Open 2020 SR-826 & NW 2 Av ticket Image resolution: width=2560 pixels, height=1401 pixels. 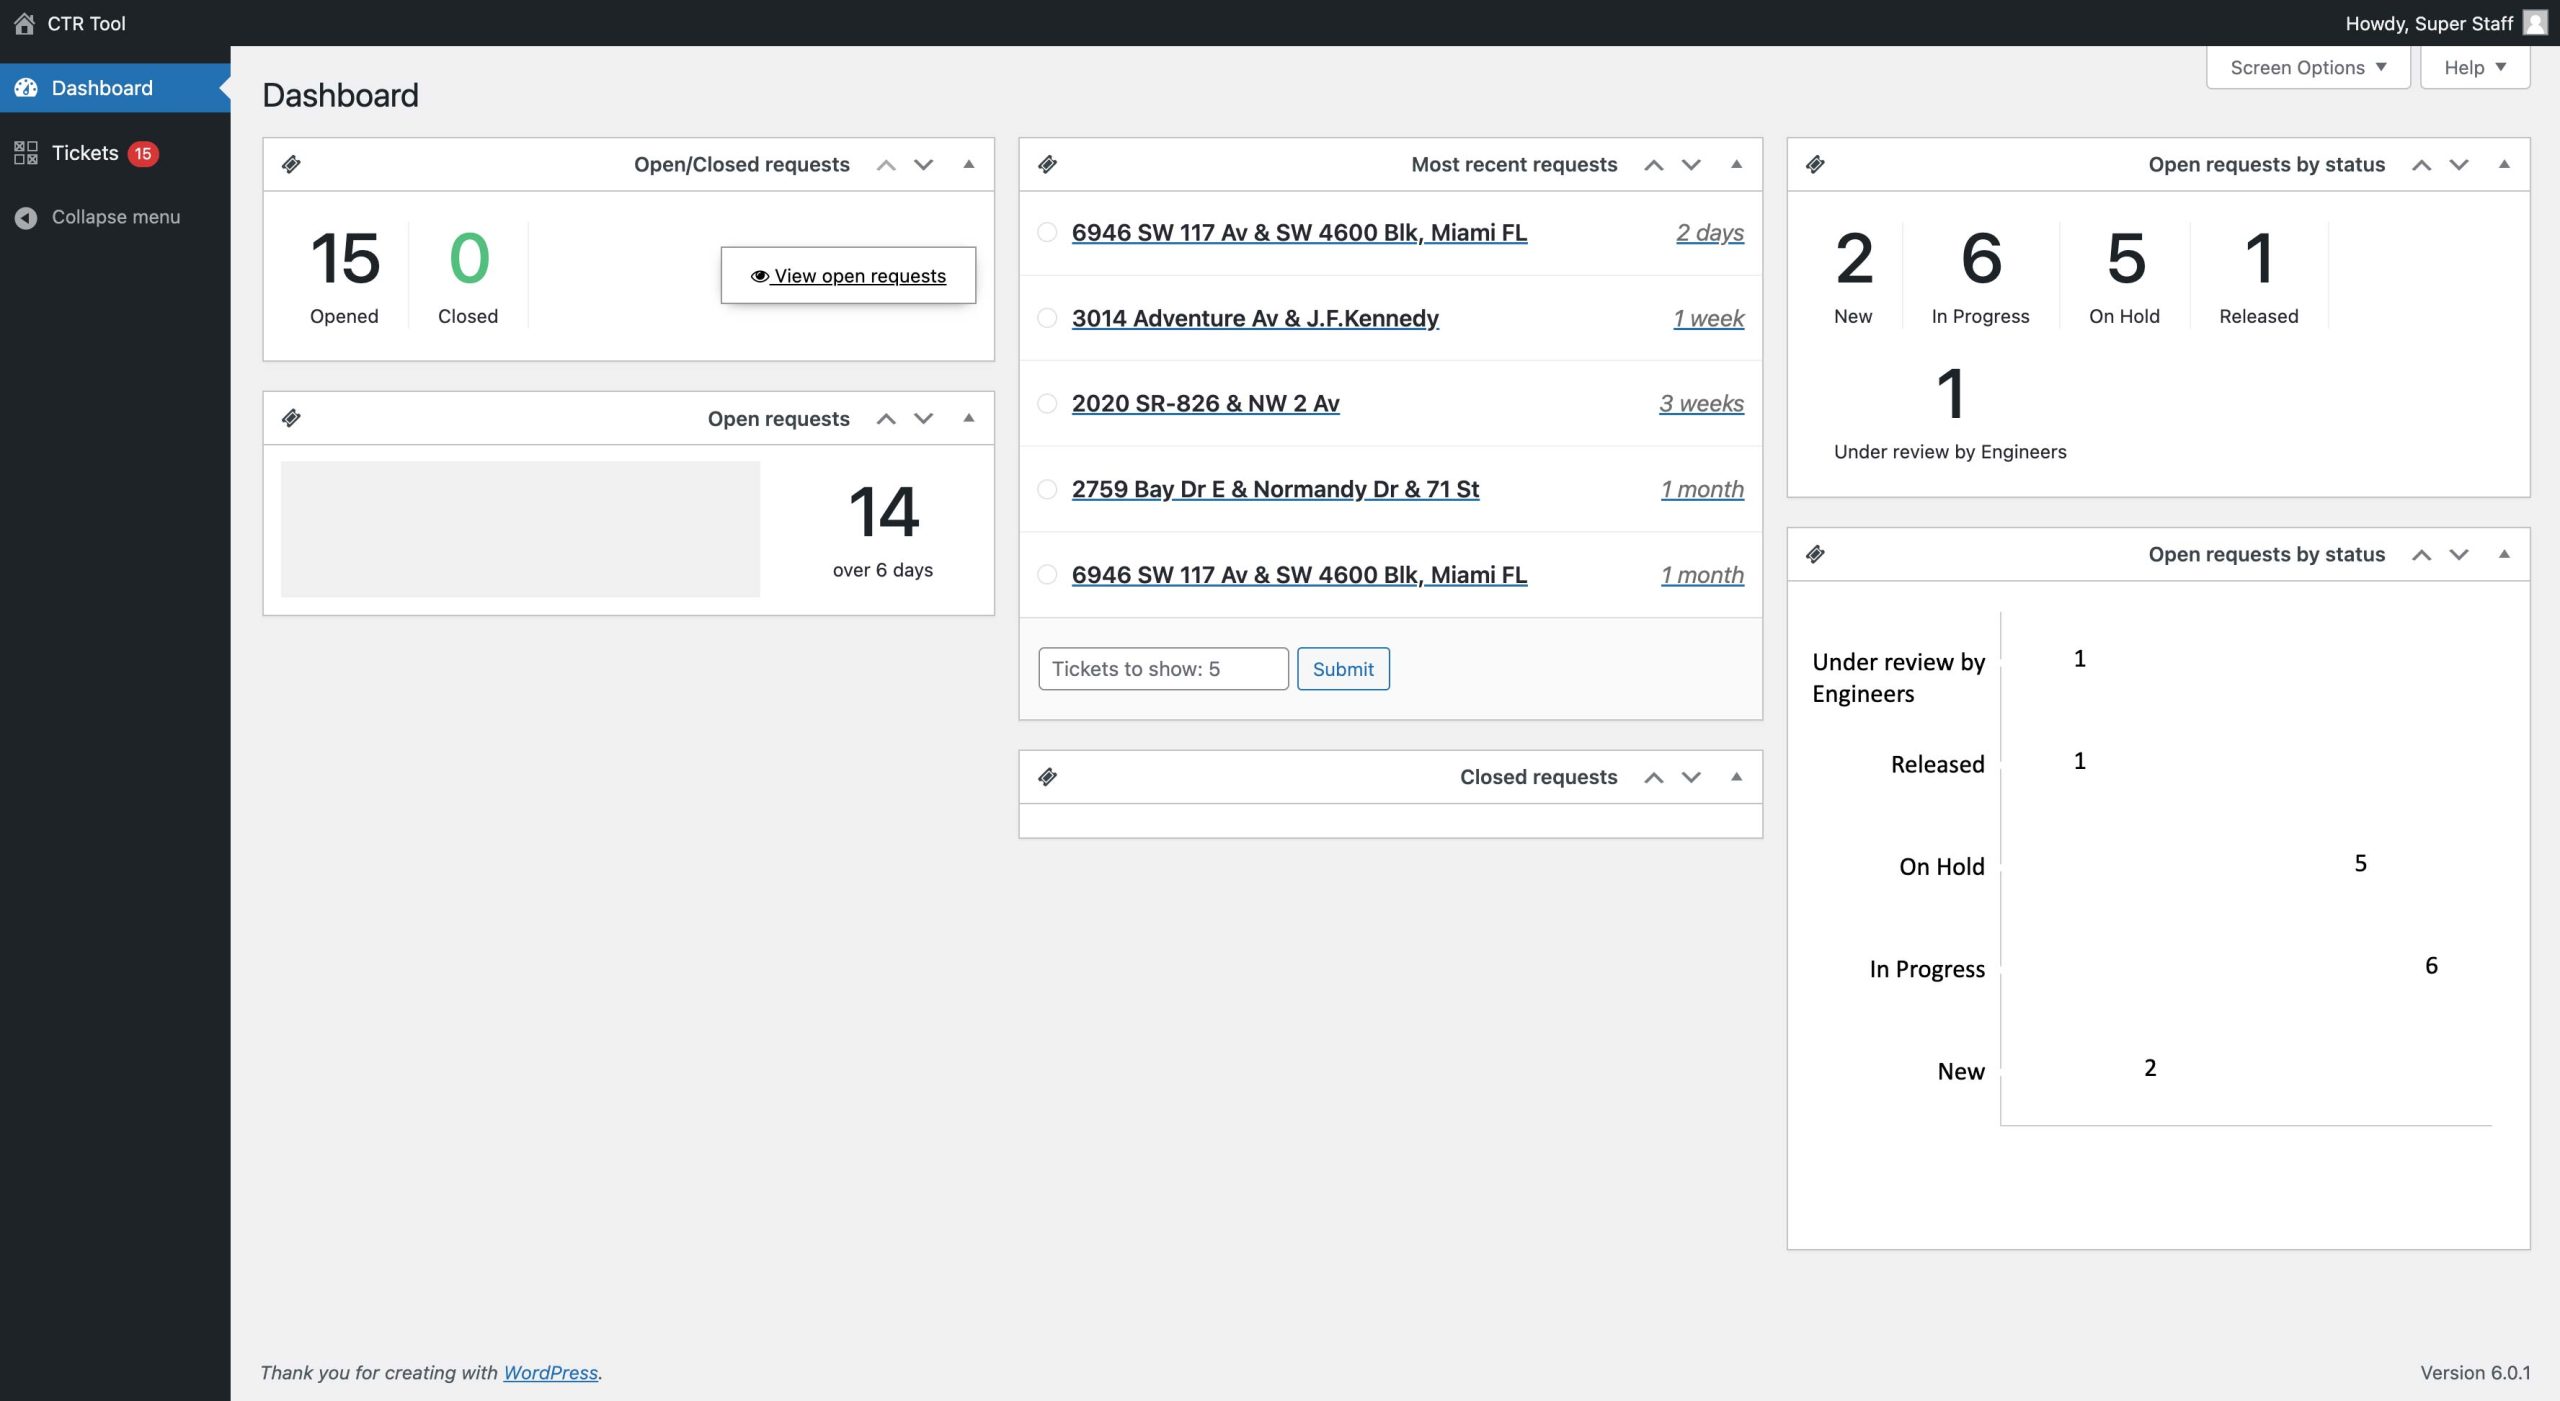pos(1205,403)
